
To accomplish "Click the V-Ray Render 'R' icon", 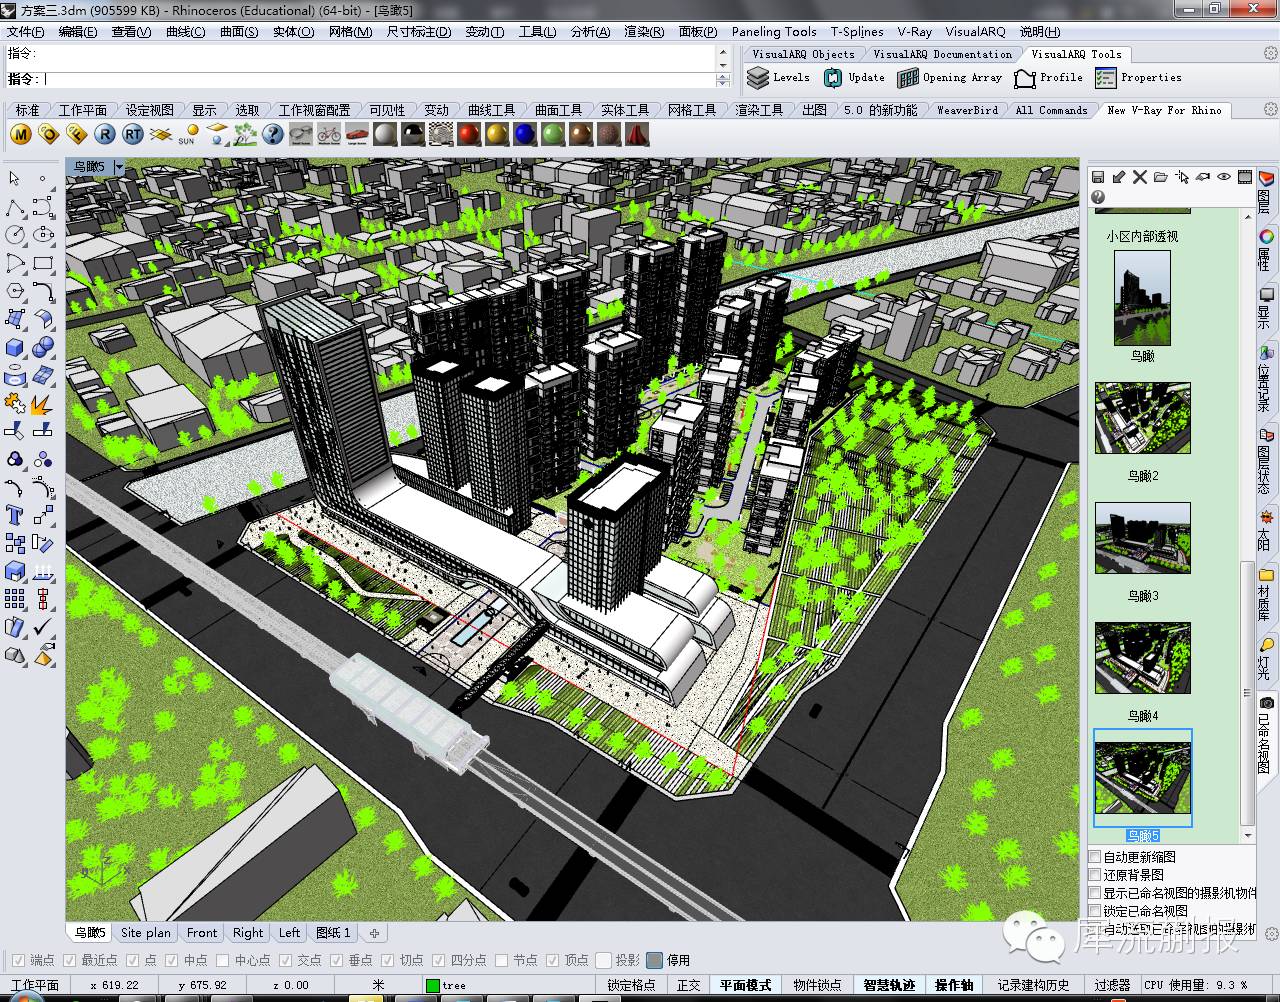I will [x=104, y=134].
